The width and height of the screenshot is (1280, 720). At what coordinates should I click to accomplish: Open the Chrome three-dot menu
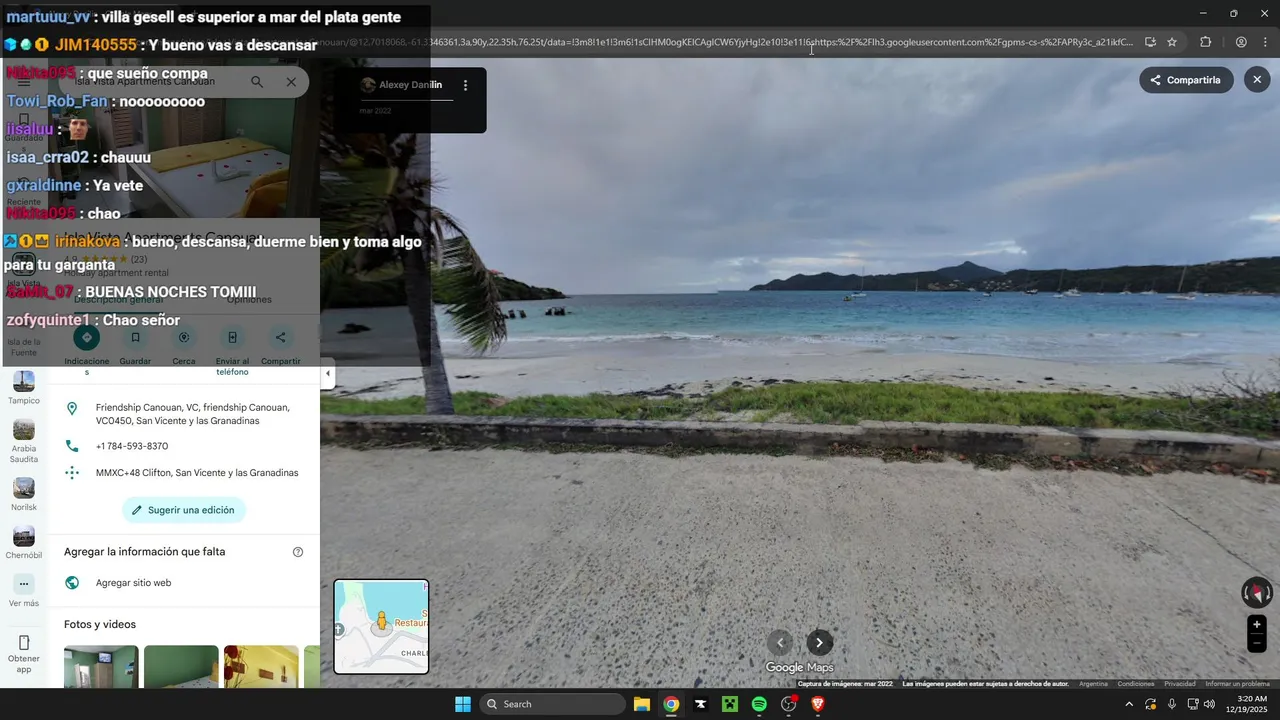pos(1266,42)
